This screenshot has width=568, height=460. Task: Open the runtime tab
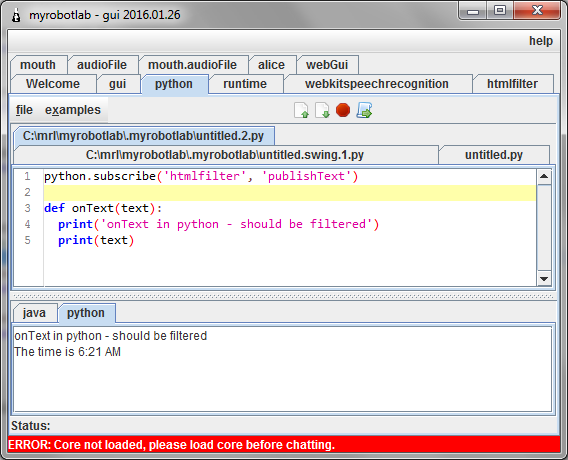pyautogui.click(x=245, y=84)
